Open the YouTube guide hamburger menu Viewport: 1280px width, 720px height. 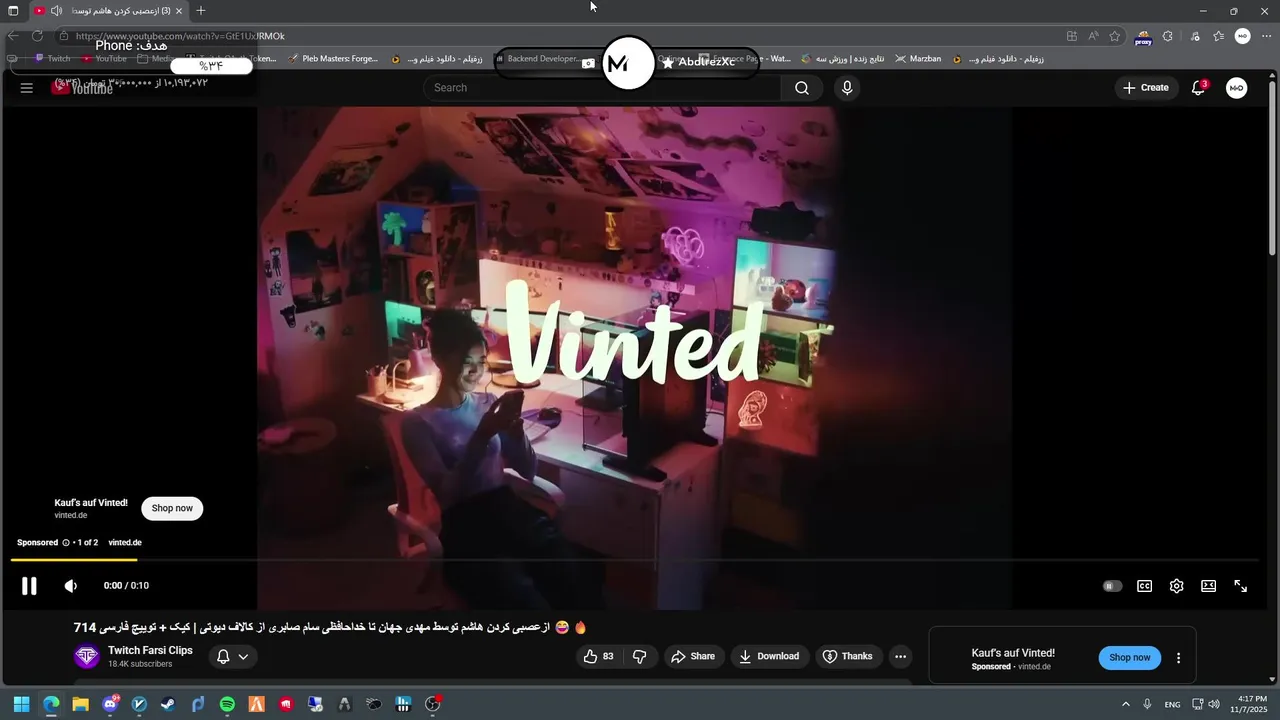point(27,88)
